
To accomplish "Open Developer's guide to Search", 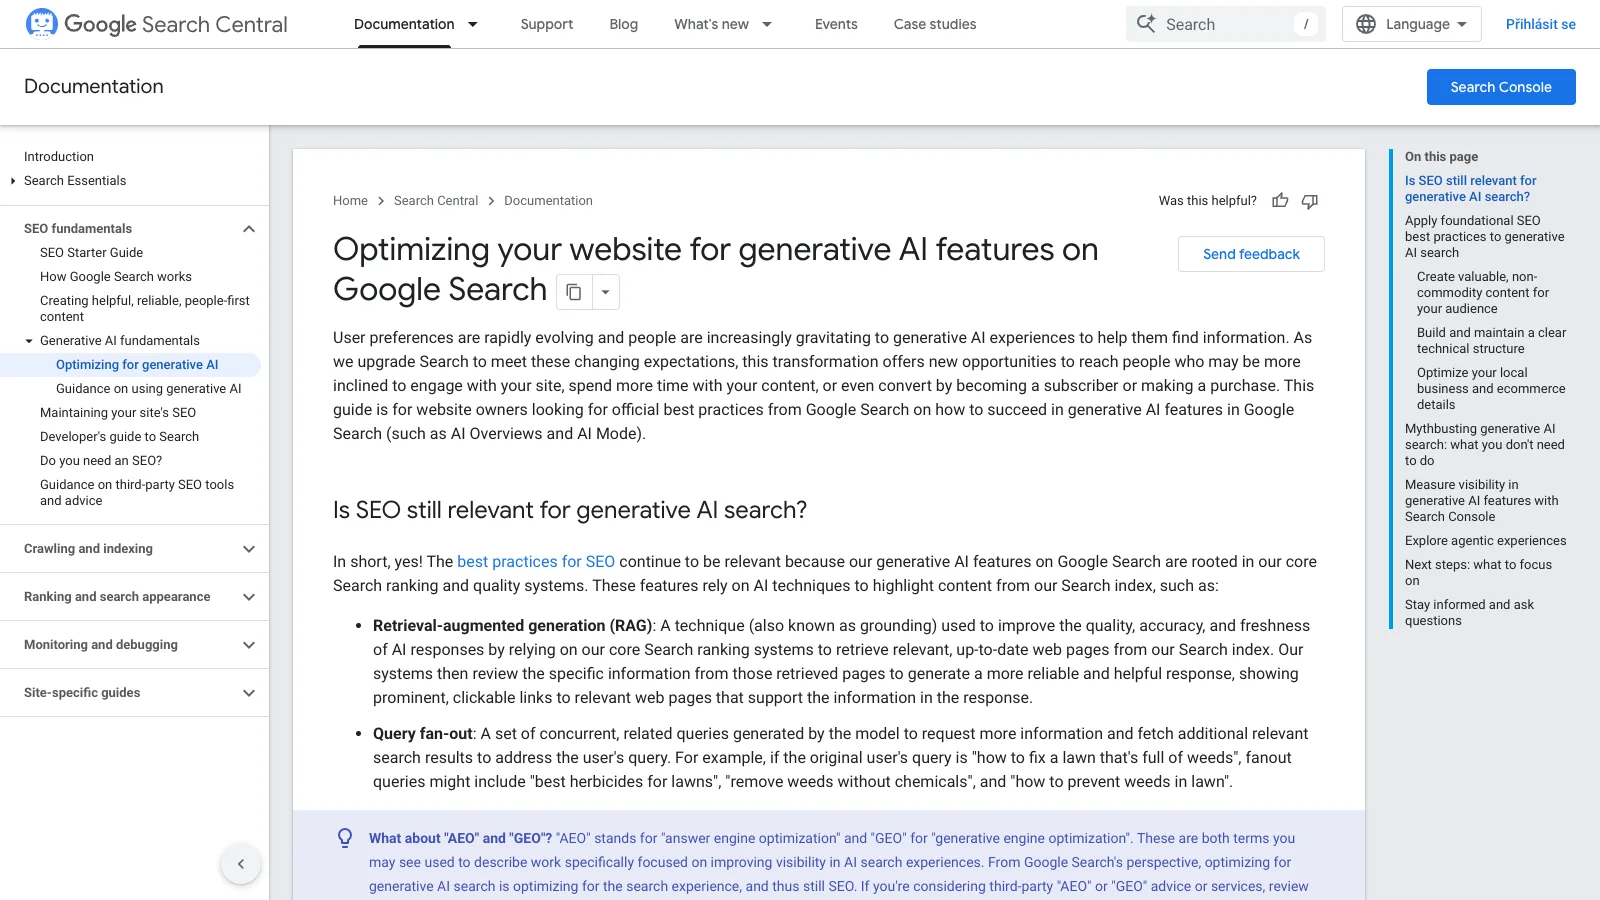I will pyautogui.click(x=119, y=437).
